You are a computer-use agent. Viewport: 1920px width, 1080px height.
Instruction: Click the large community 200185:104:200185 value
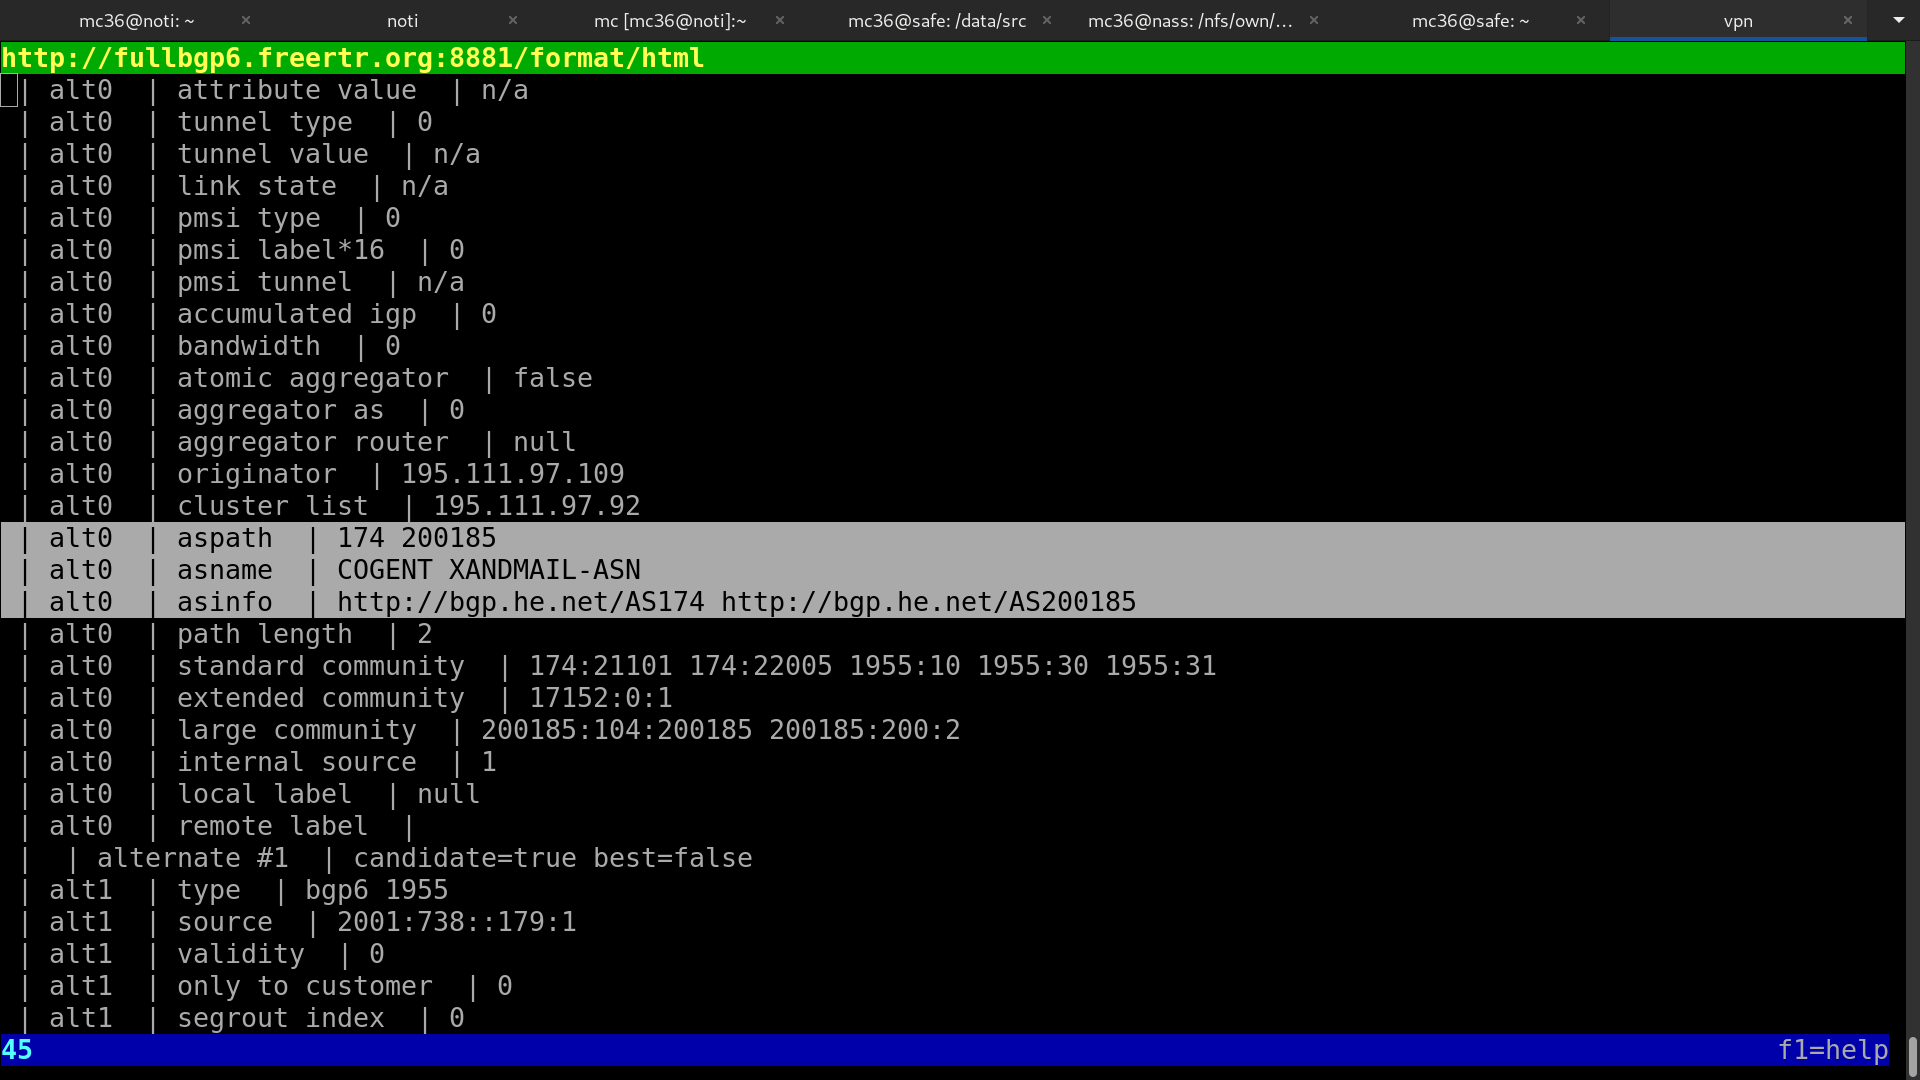(x=617, y=730)
